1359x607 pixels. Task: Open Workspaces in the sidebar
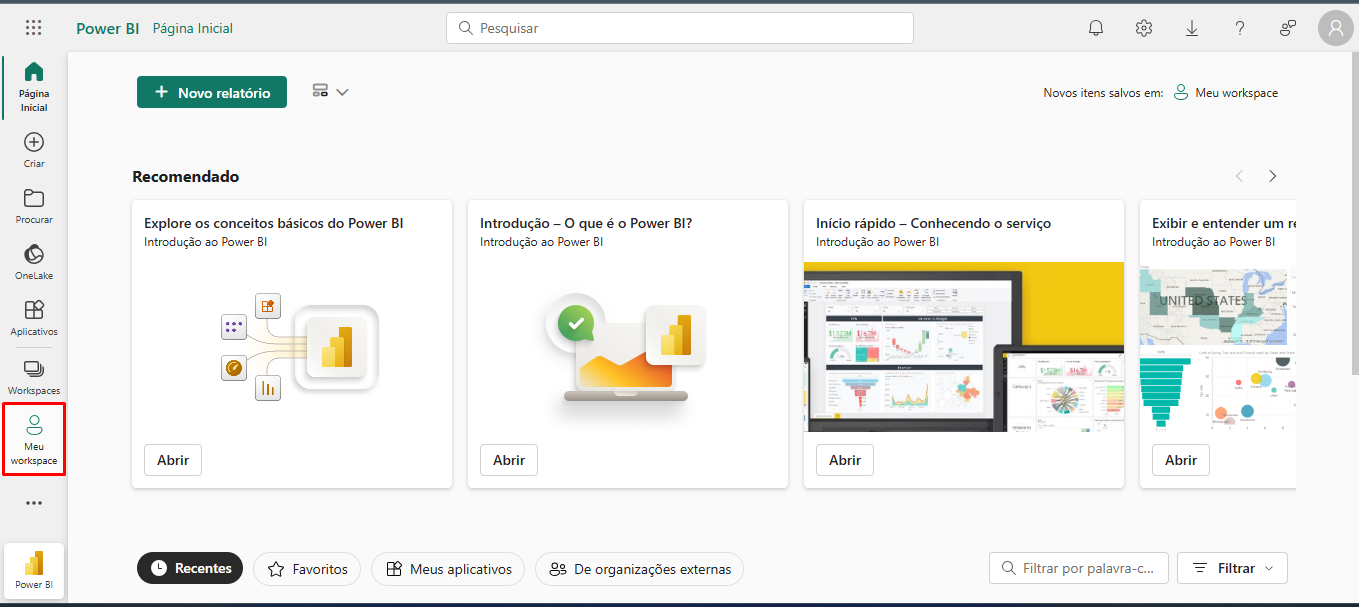[x=34, y=377]
